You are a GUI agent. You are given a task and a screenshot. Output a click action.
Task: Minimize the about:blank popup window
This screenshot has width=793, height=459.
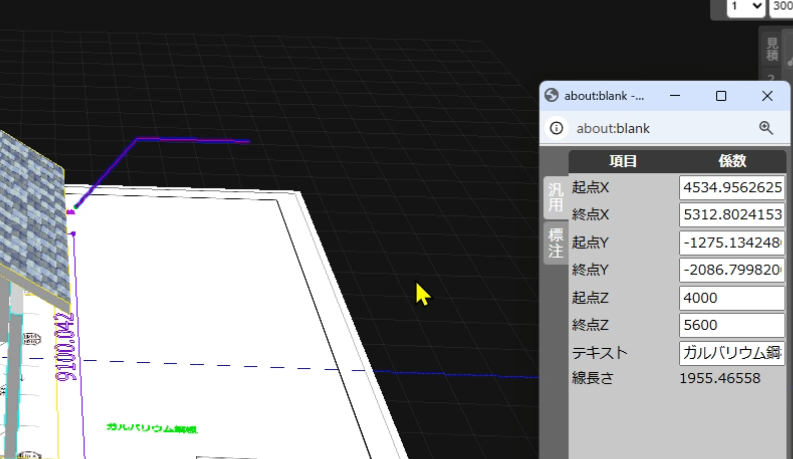[x=675, y=96]
